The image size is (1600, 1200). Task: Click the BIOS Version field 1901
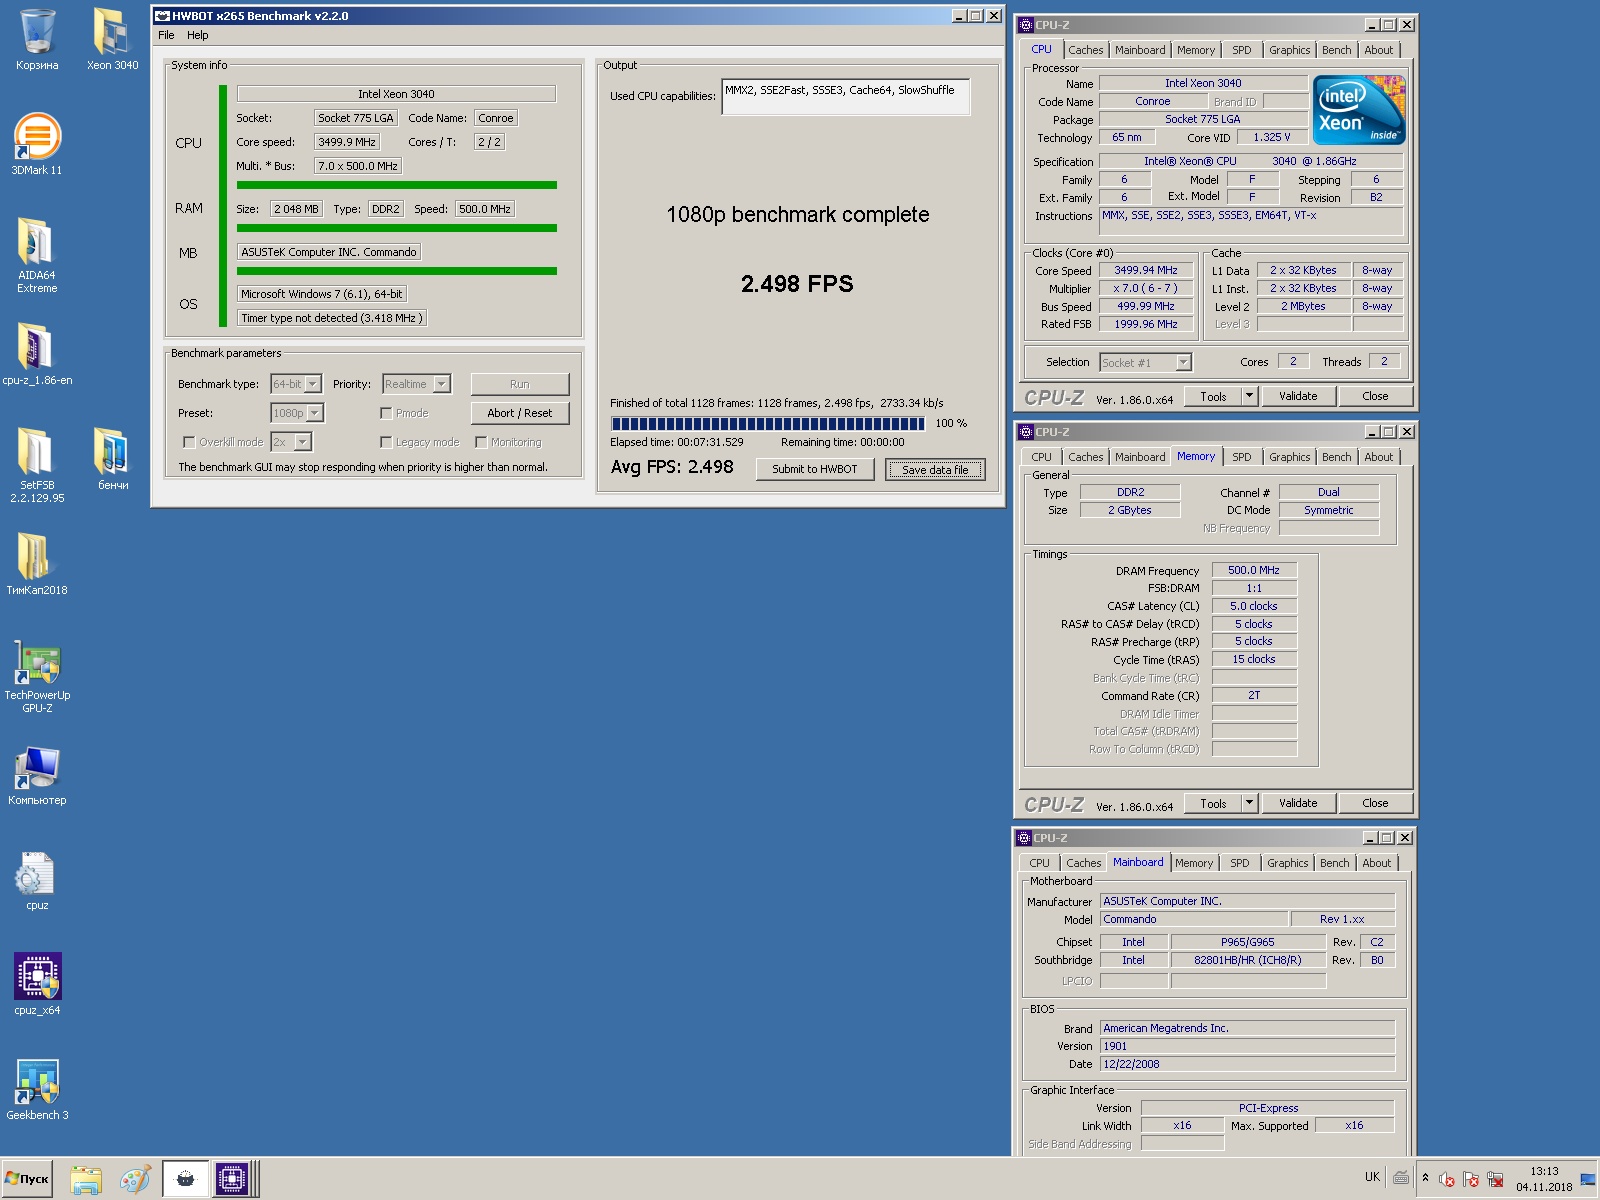(1247, 1046)
